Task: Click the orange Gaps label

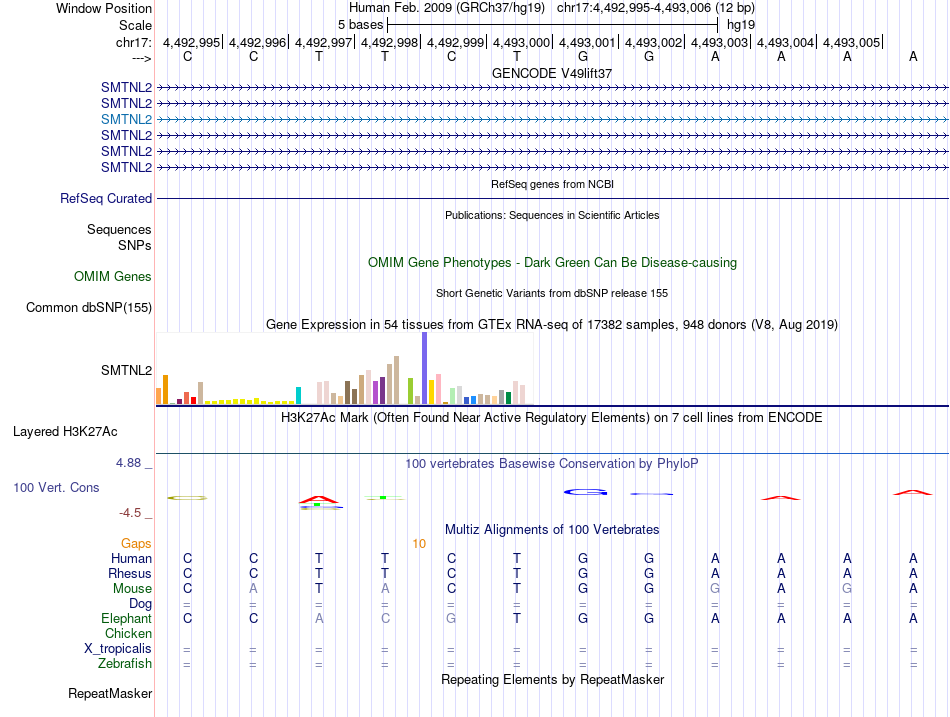Action: (136, 544)
